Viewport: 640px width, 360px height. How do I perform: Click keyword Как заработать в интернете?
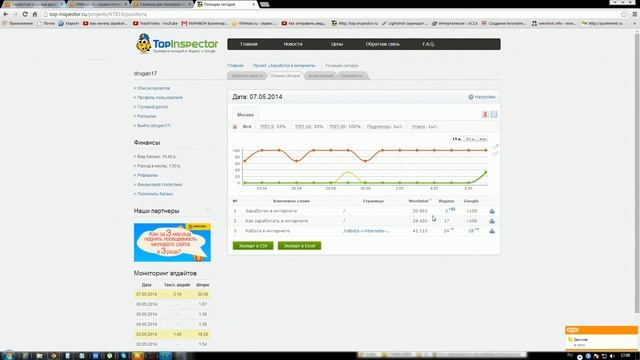[x=277, y=221]
